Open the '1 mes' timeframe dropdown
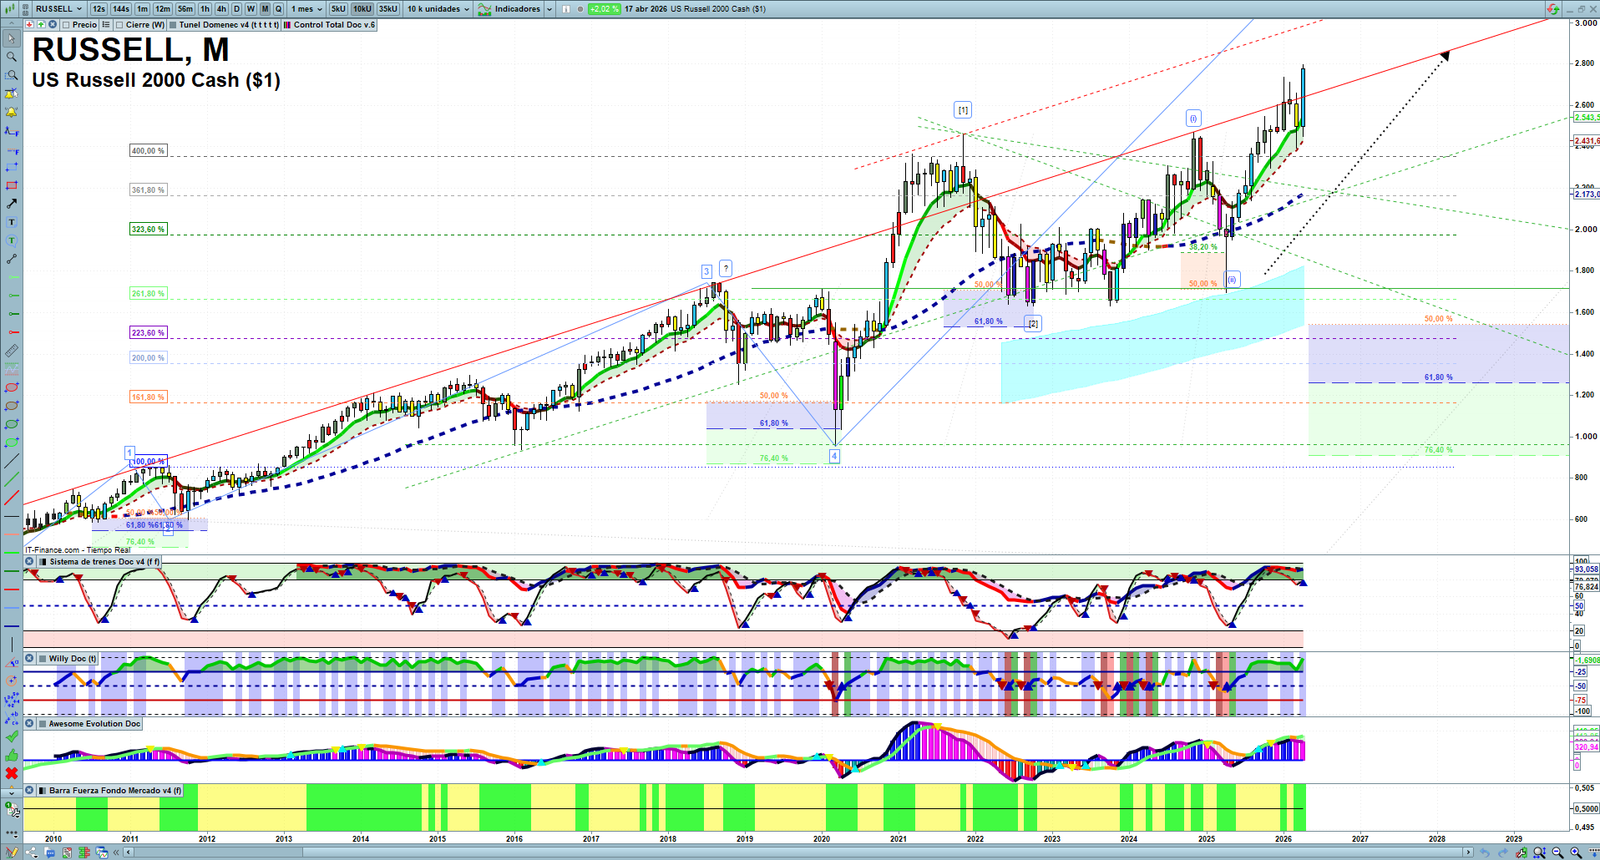Viewport: 1600px width, 860px height. pos(306,9)
